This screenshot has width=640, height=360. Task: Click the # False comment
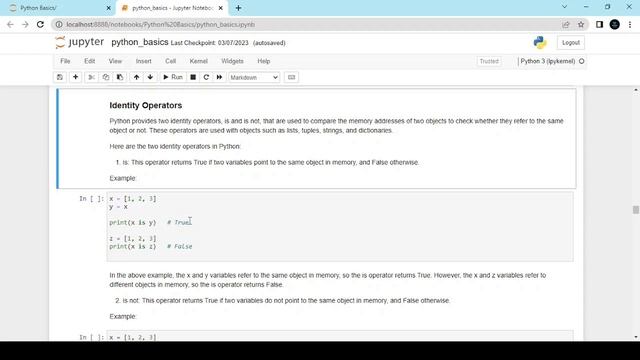[x=180, y=247]
